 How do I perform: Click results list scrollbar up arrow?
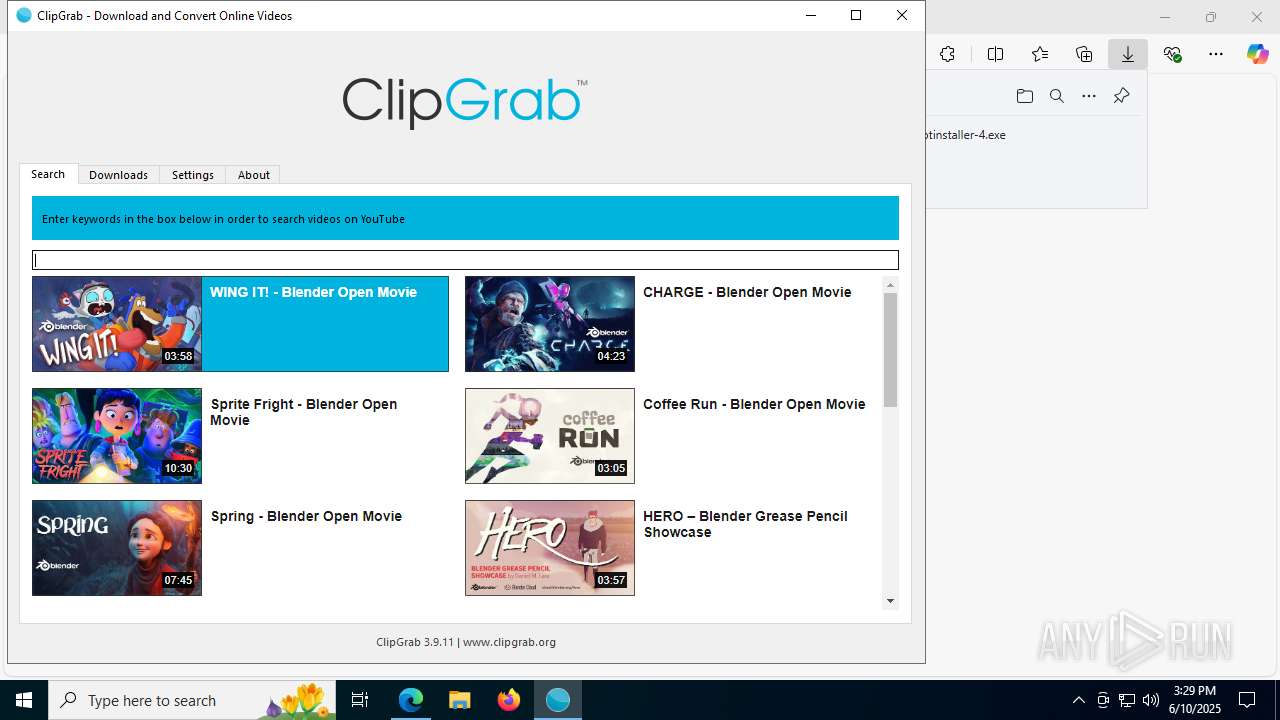coord(890,286)
